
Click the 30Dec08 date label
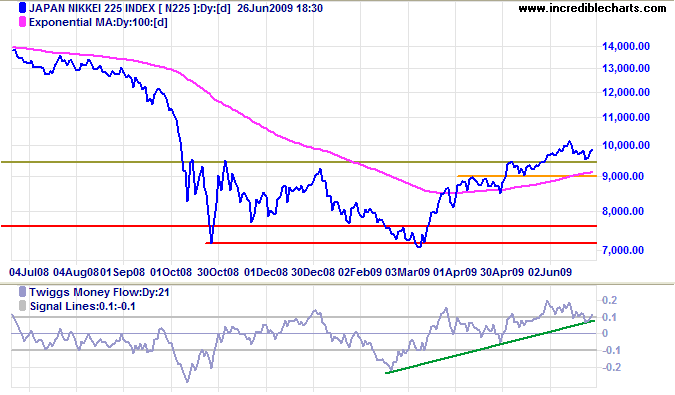[313, 272]
